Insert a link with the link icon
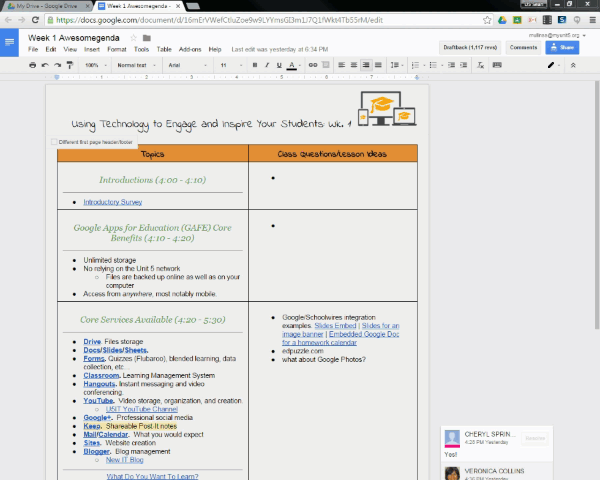The image size is (600, 480). click(x=313, y=65)
